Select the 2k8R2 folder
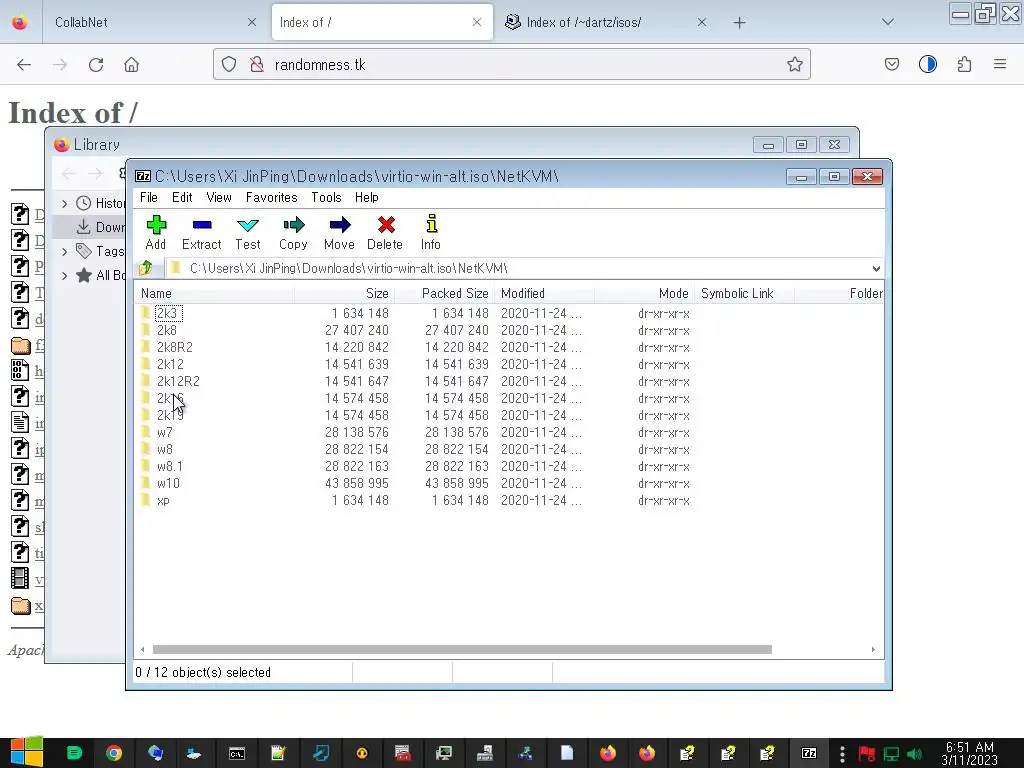 click(x=174, y=347)
